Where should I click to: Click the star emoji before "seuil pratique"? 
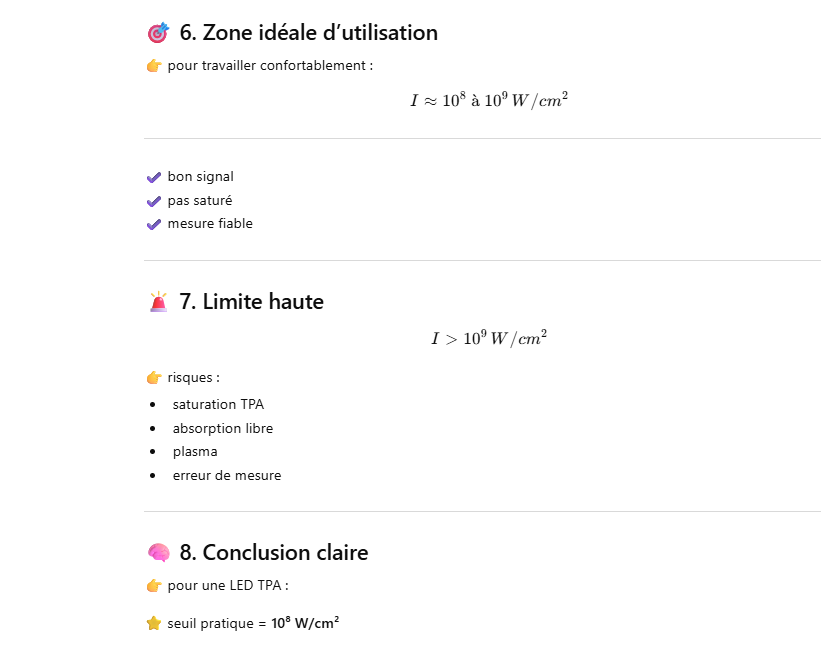tap(154, 623)
